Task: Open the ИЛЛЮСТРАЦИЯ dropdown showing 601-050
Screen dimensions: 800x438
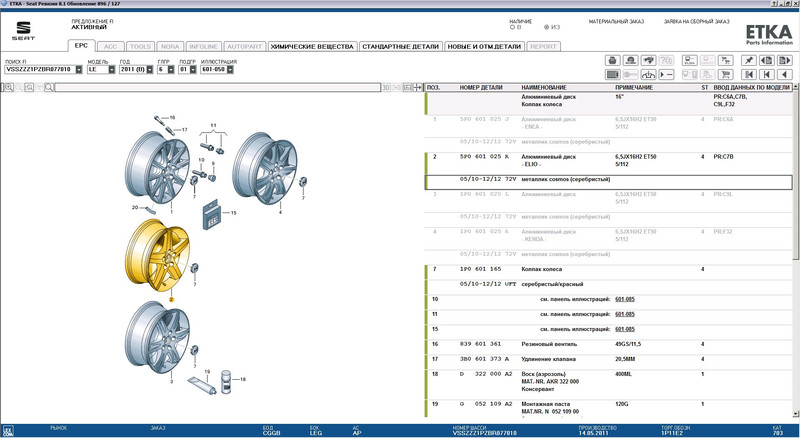Action: [230, 69]
